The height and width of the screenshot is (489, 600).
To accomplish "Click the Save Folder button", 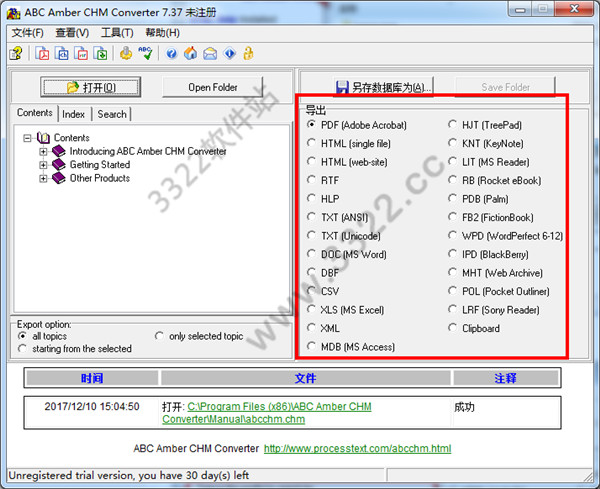I will point(505,88).
